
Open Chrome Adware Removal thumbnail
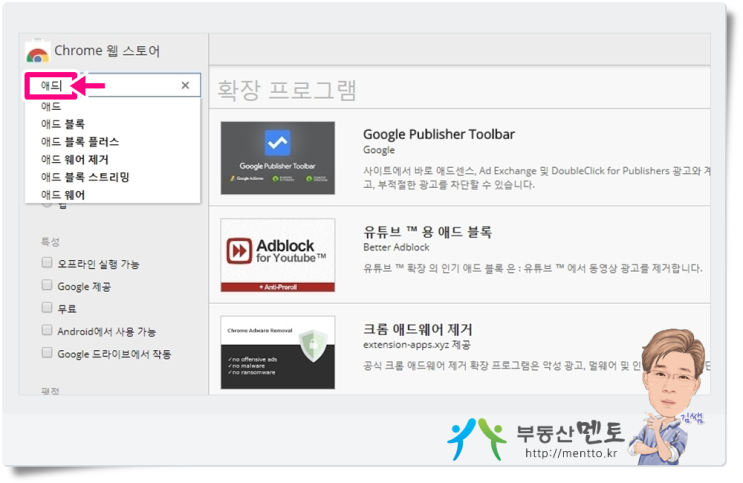pos(278,352)
